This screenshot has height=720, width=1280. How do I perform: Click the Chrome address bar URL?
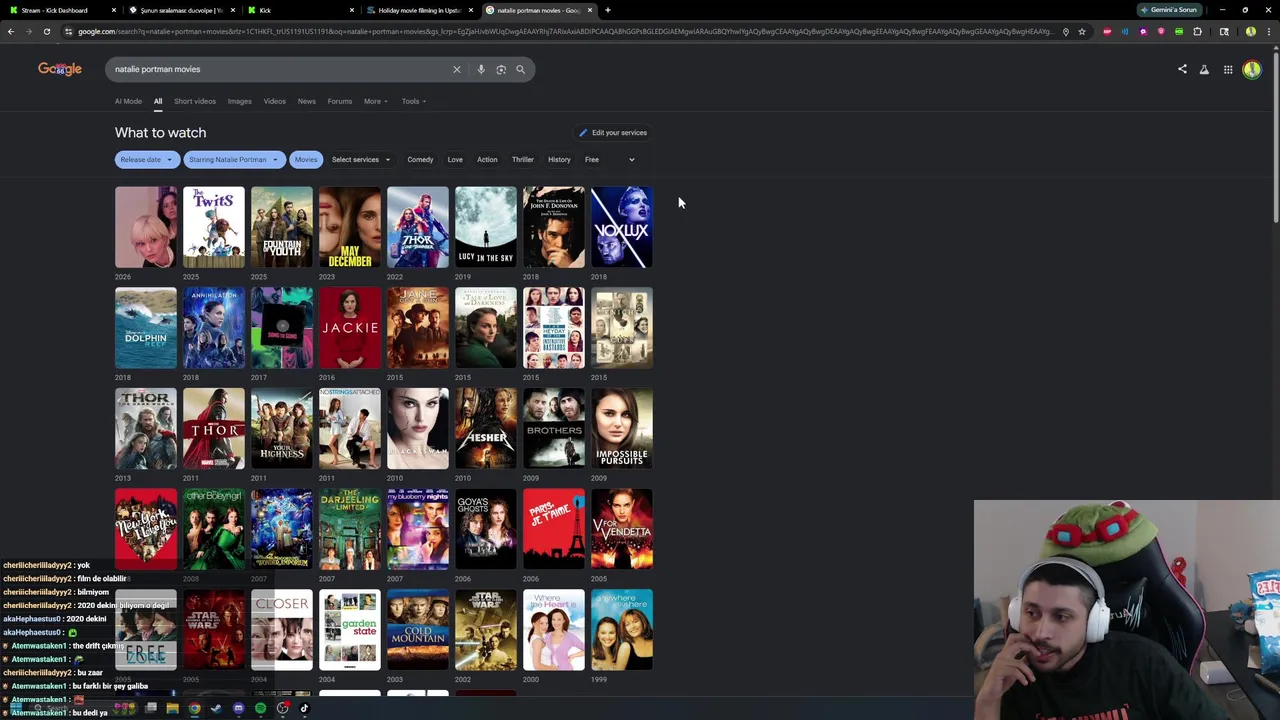point(565,31)
